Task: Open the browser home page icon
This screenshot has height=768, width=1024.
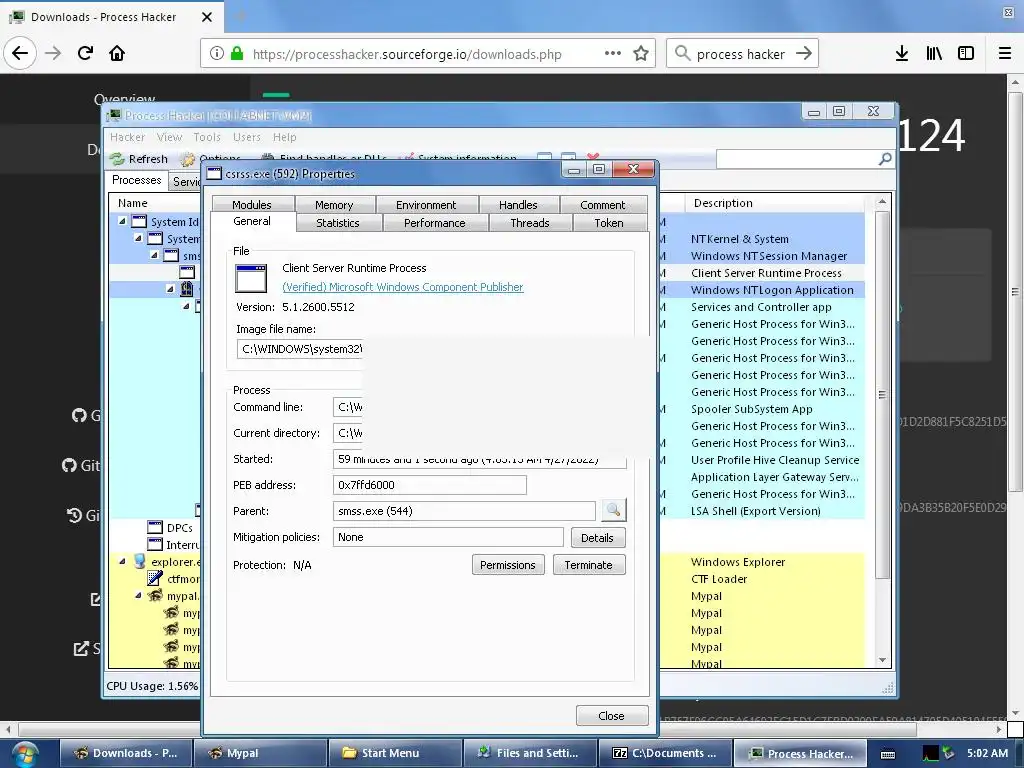Action: pos(117,53)
